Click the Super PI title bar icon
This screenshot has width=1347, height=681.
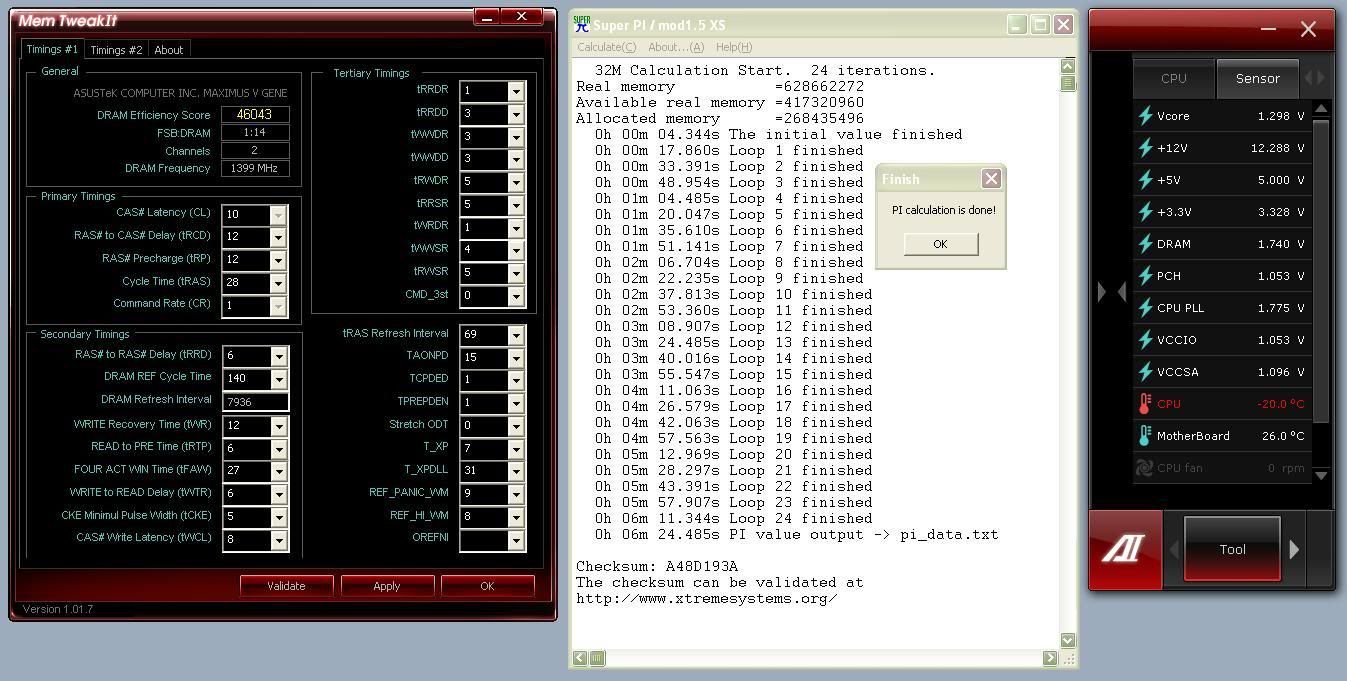(x=581, y=25)
